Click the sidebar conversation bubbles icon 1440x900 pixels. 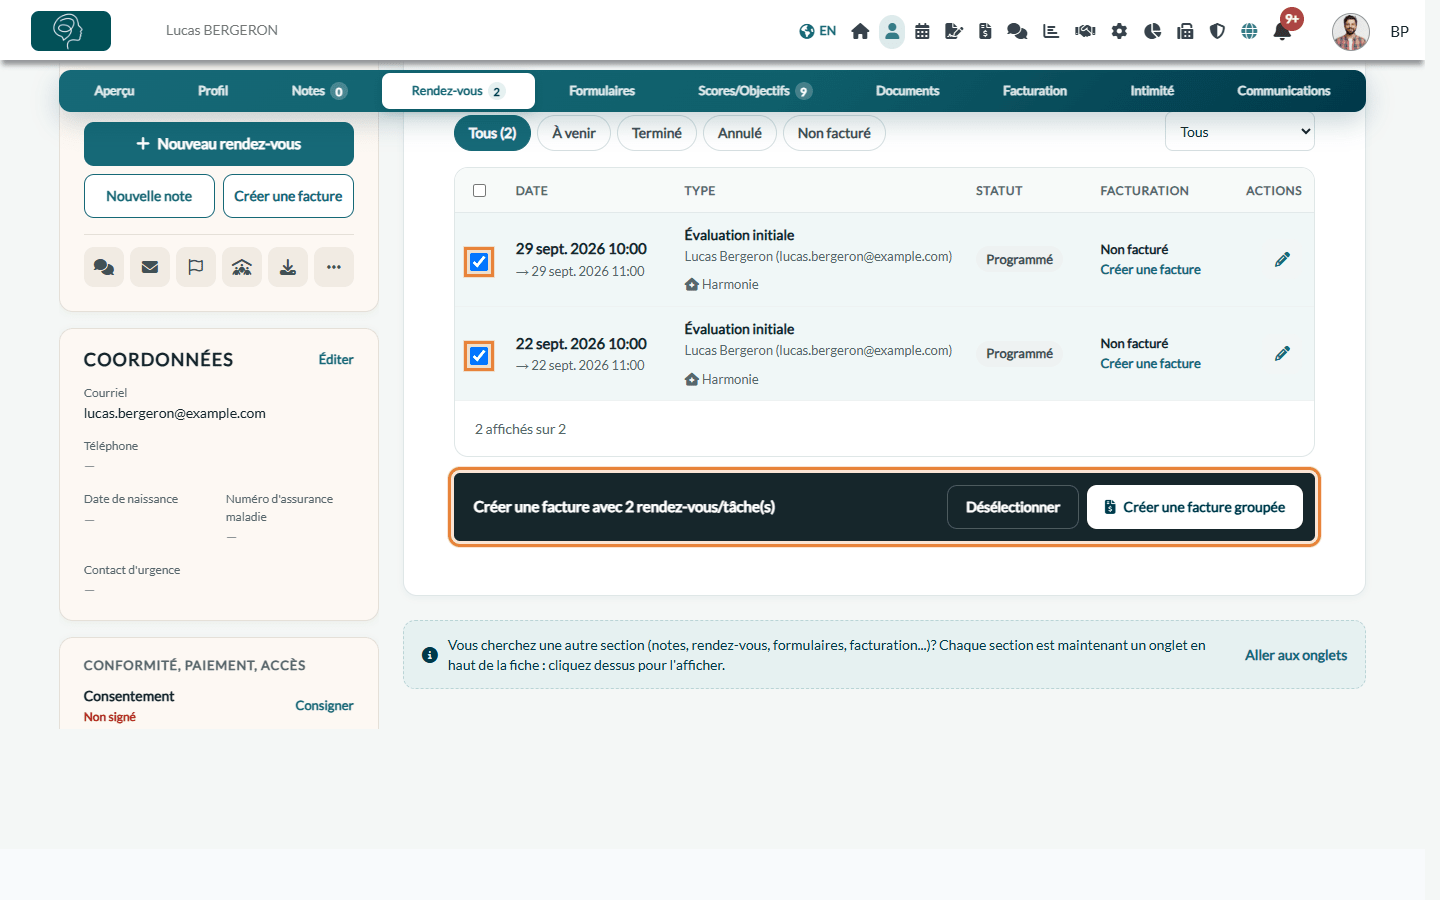pyautogui.click(x=104, y=267)
